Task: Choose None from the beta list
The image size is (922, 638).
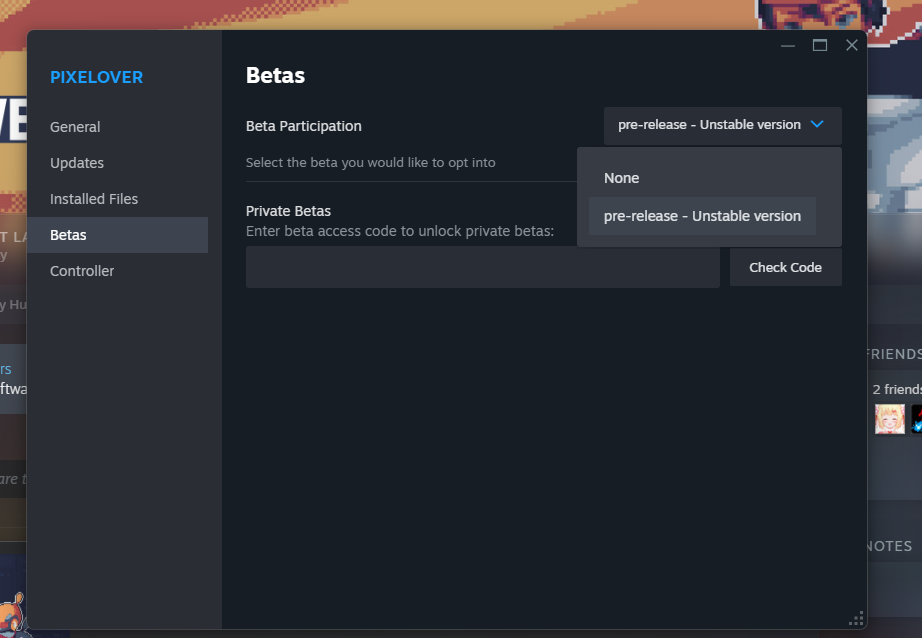Action: (702, 178)
